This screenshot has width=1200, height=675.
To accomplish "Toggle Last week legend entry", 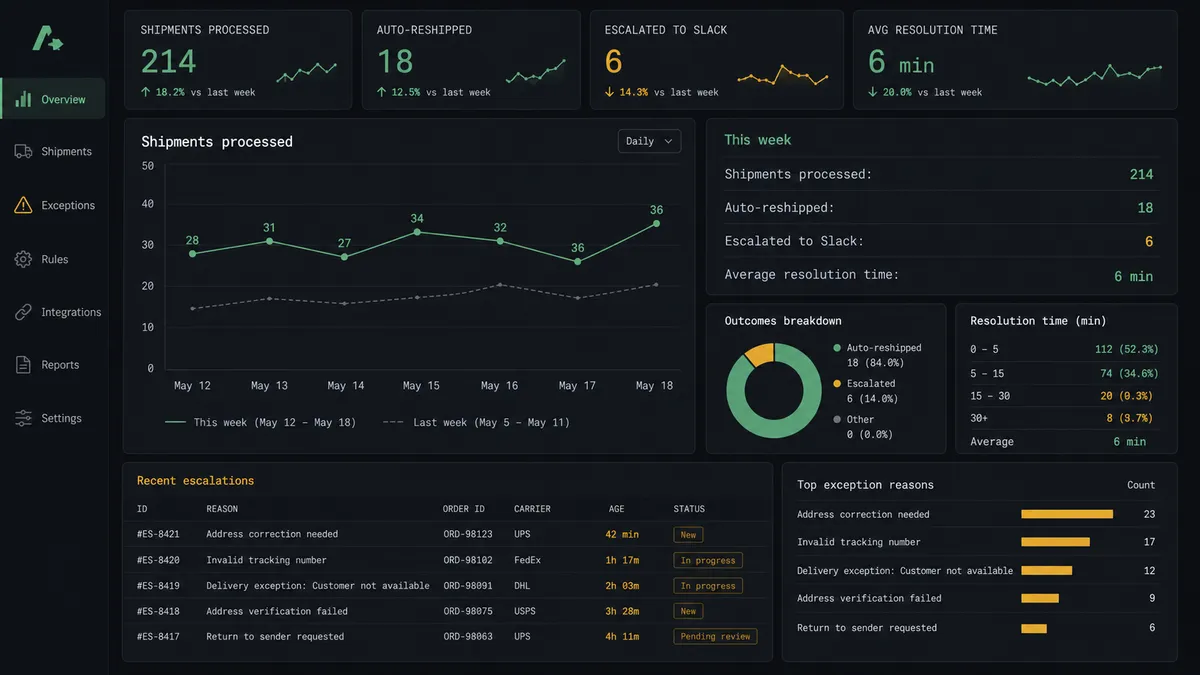I will point(476,422).
